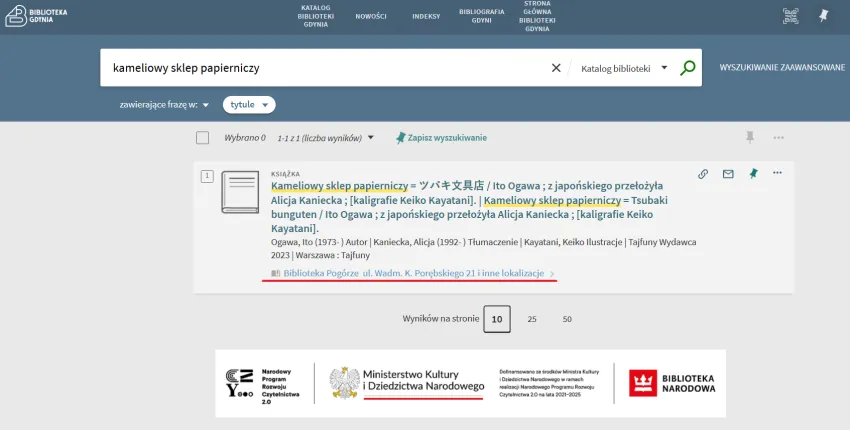850x430 pixels.
Task: Copy permalink using the link icon
Action: pos(703,174)
